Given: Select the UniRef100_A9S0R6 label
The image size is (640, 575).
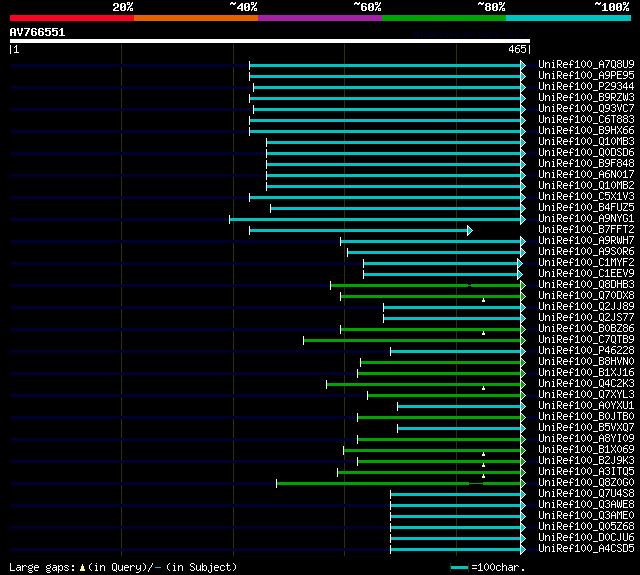Looking at the screenshot, I should pyautogui.click(x=586, y=252).
